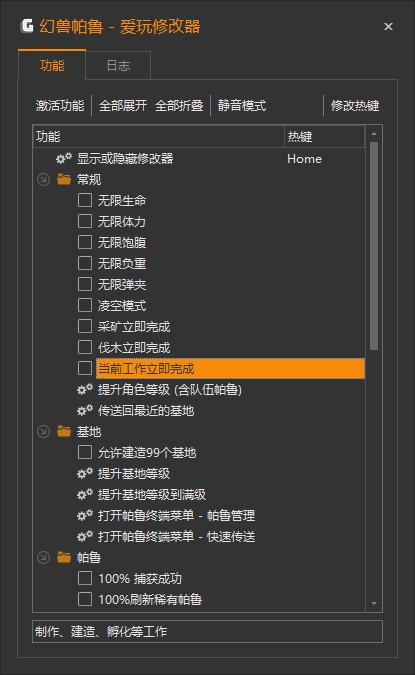Collapse the 常规 group arrow

click(x=43, y=180)
